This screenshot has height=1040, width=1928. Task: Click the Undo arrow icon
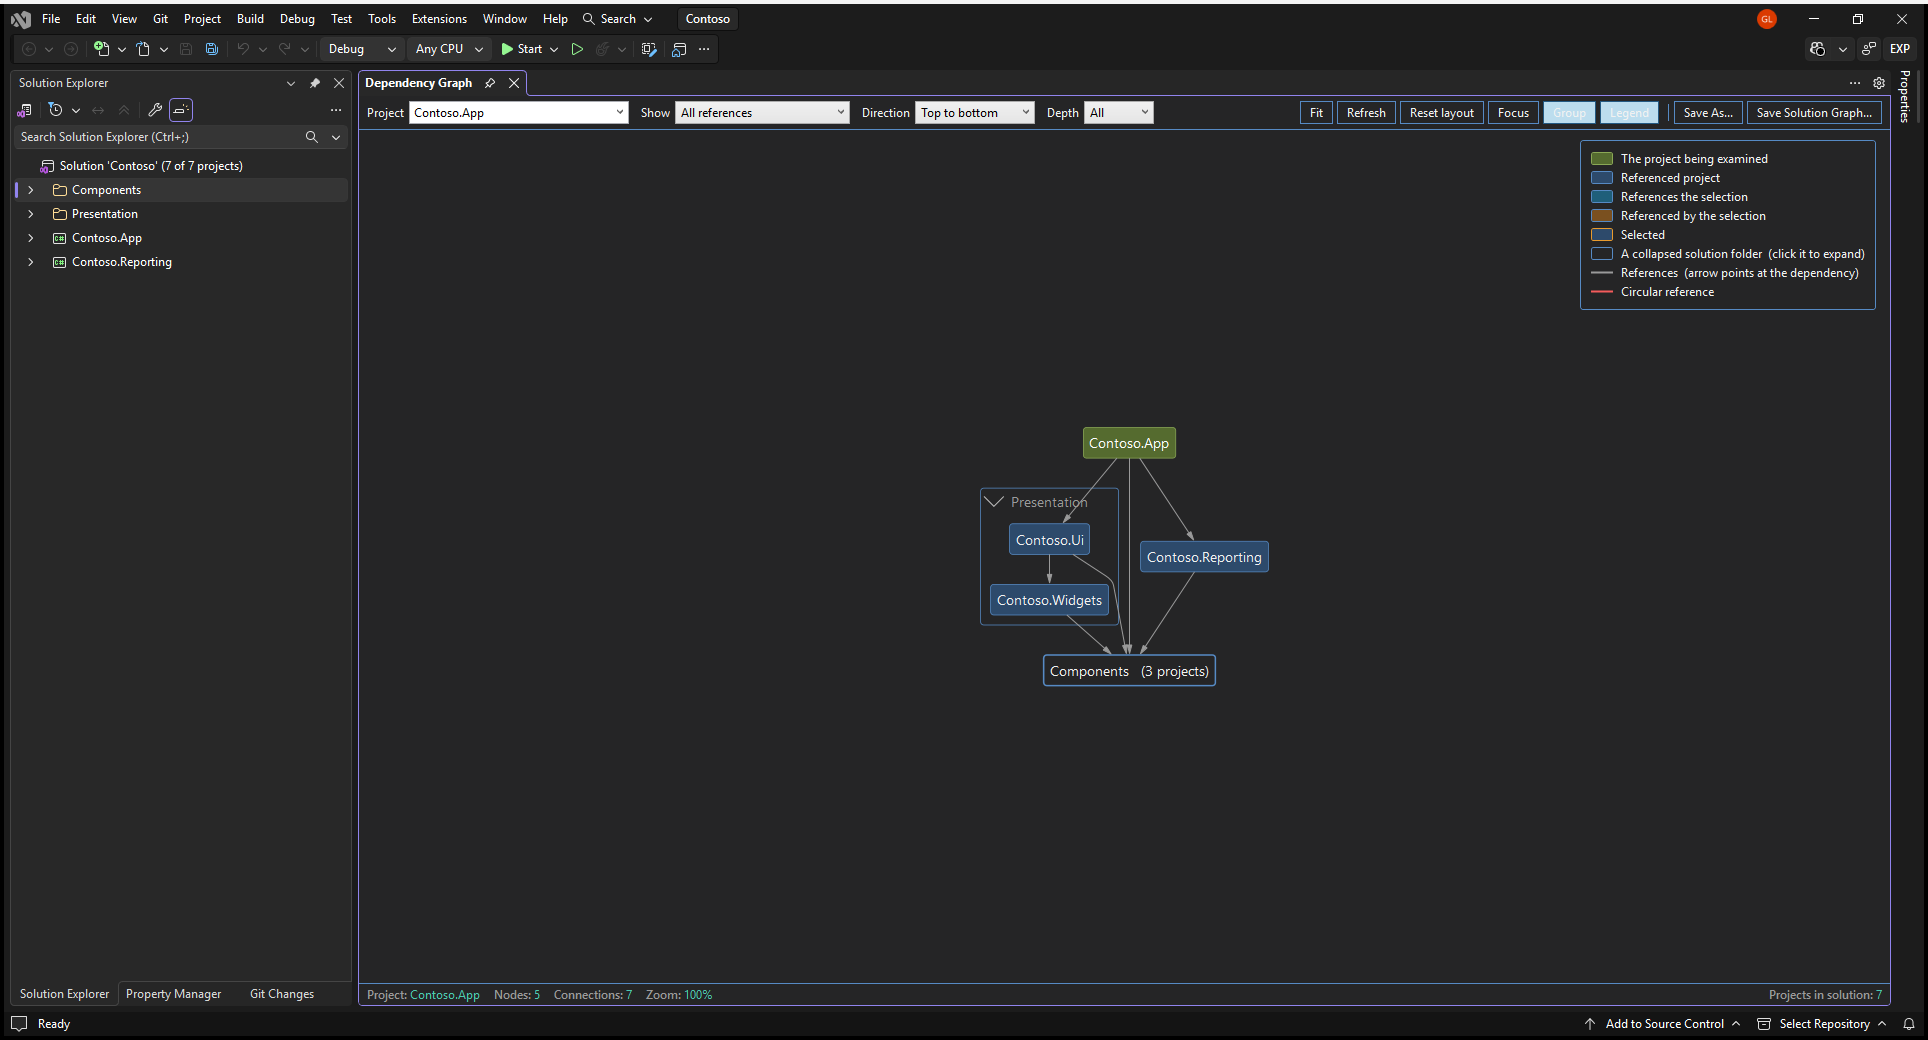pyautogui.click(x=243, y=49)
